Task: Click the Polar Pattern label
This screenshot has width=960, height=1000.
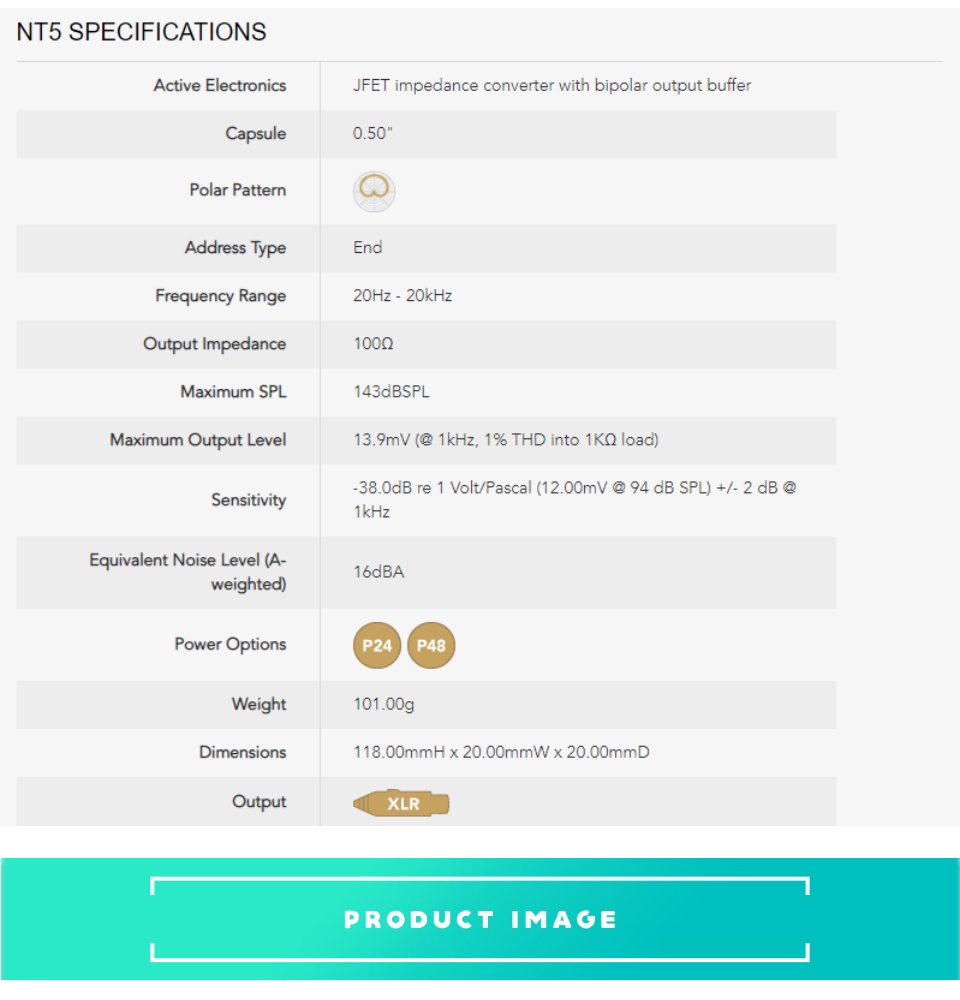Action: pos(237,190)
